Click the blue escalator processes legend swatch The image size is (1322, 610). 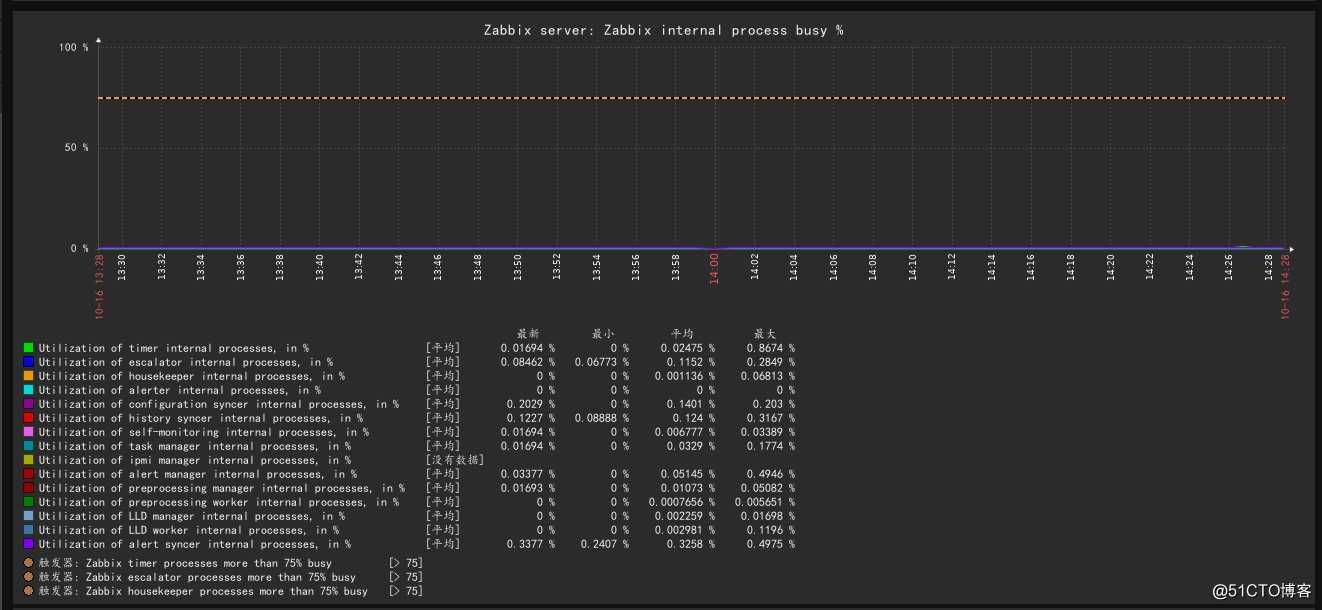tap(28, 362)
